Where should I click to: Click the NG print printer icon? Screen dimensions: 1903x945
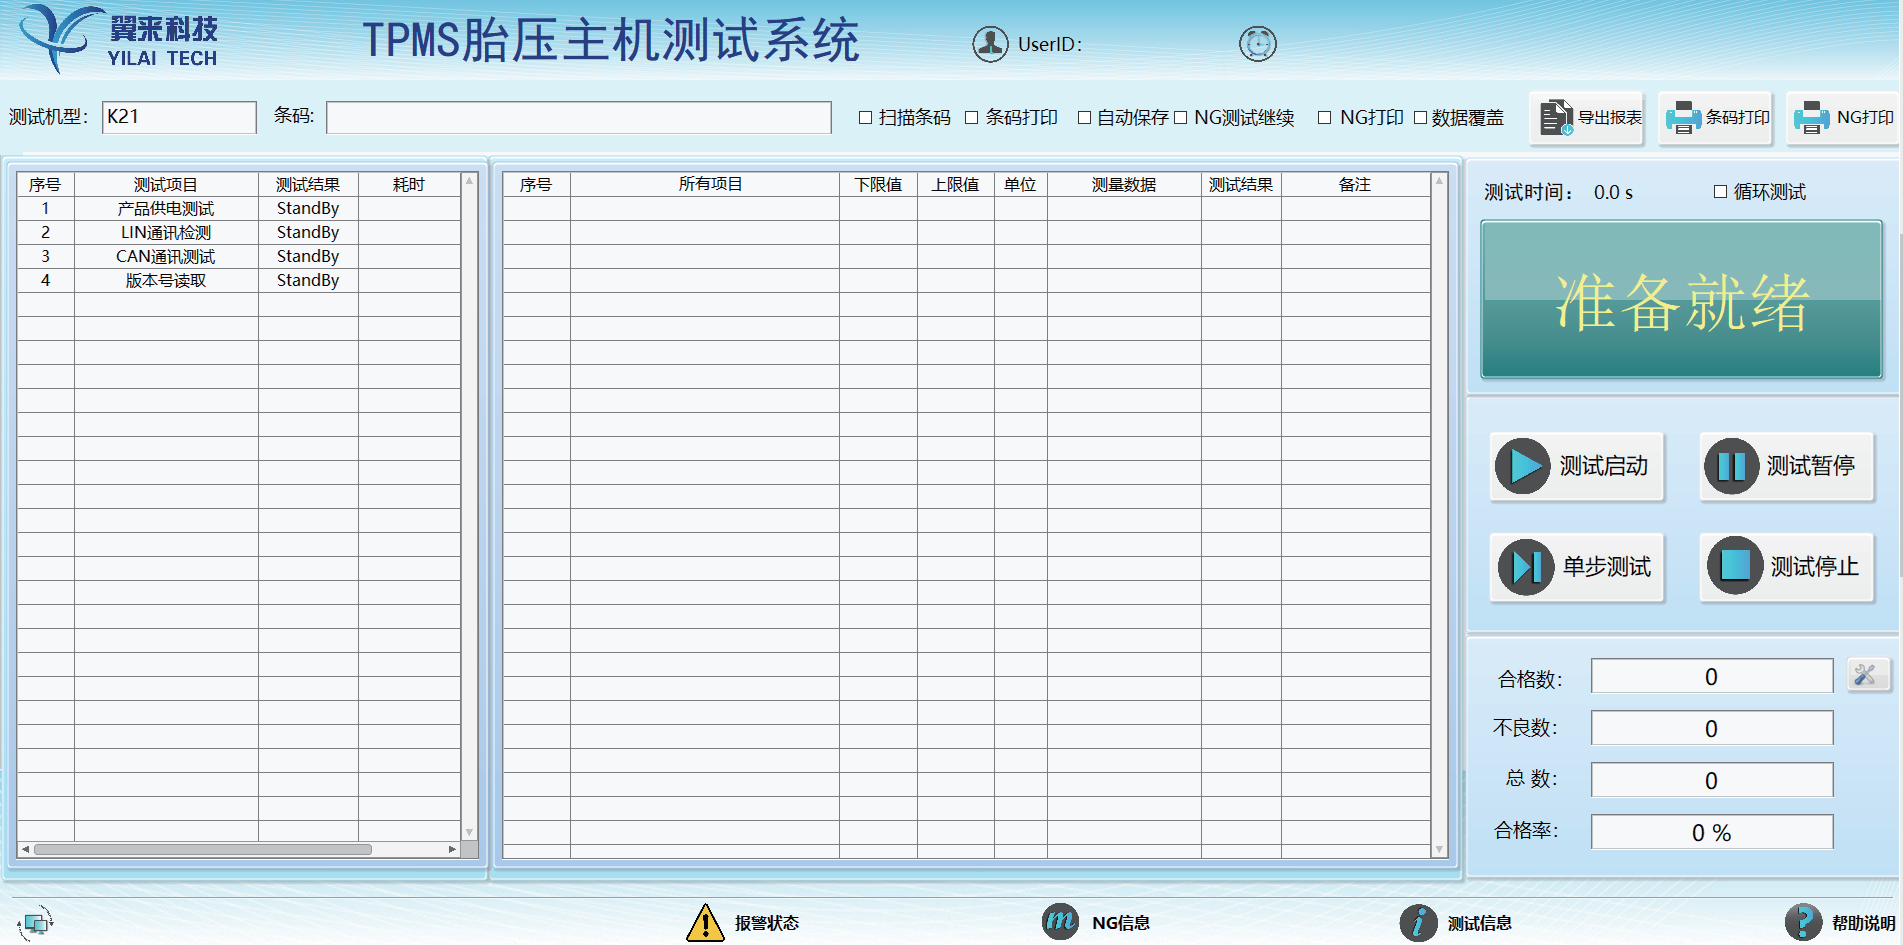tap(1811, 117)
